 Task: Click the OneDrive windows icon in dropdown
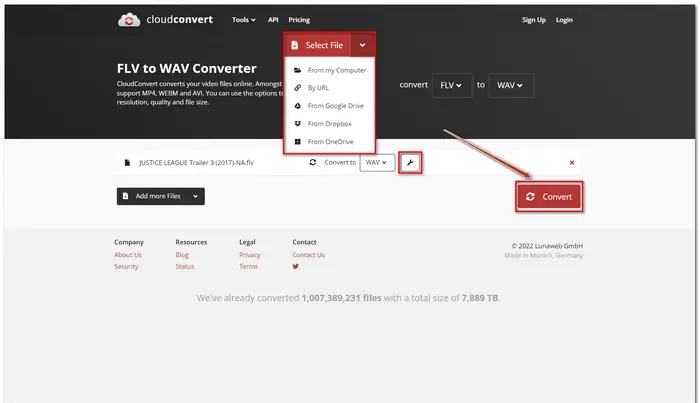tap(297, 141)
